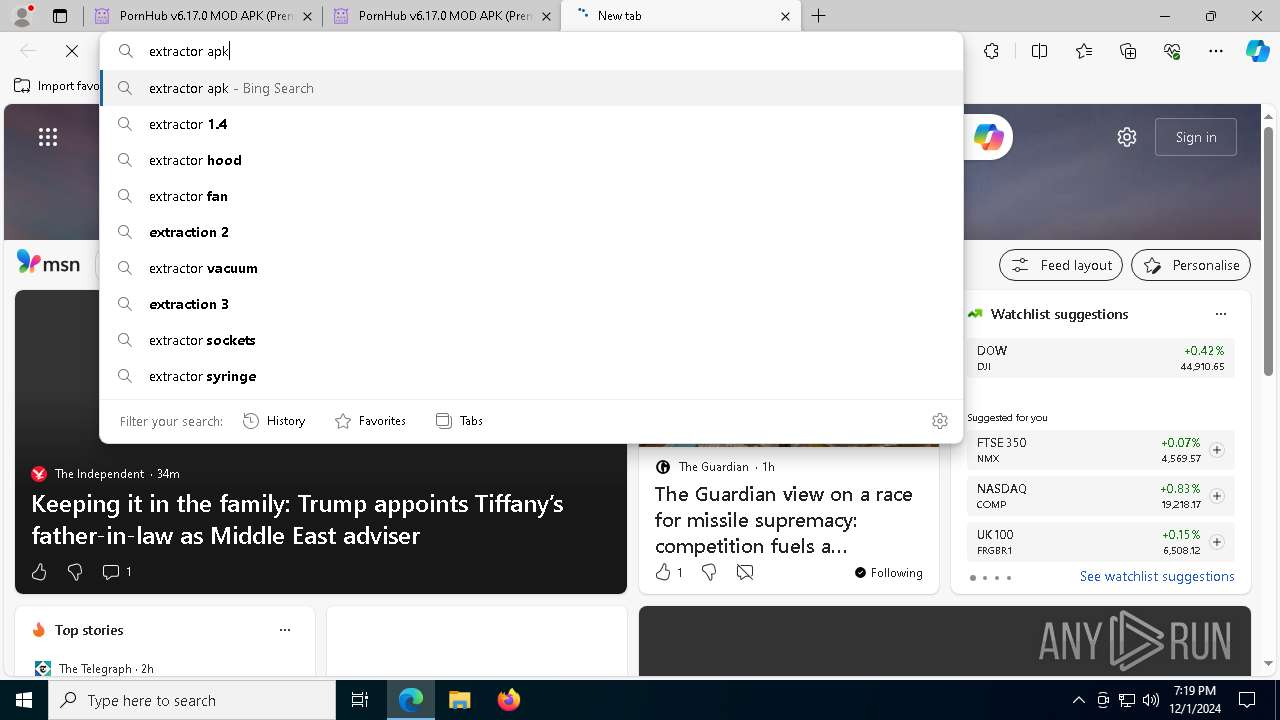Image resolution: width=1280 pixels, height=720 pixels.
Task: Open comments on the Guardian article
Action: coord(745,572)
